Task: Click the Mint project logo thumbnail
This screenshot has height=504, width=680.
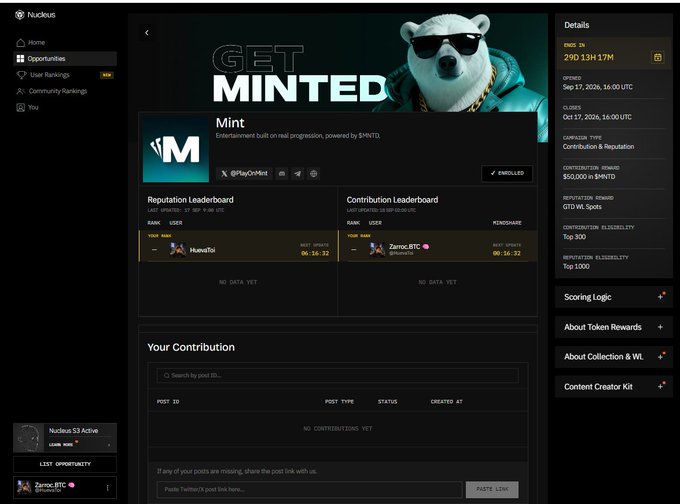Action: [x=176, y=149]
